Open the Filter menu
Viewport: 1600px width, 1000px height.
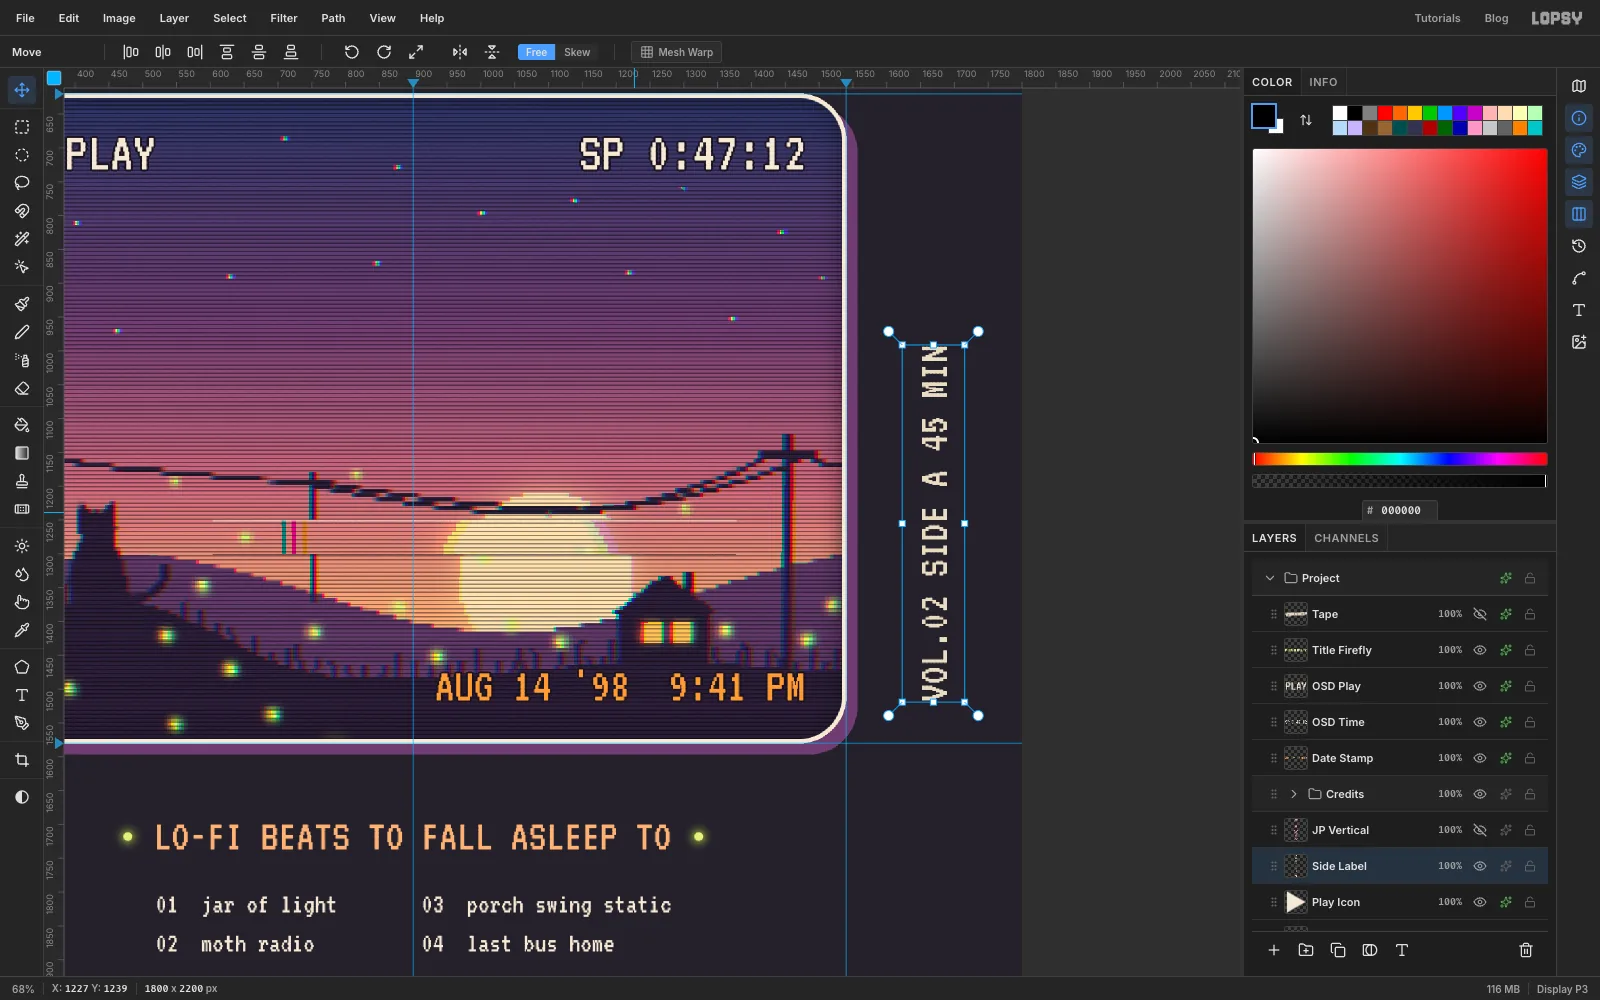coord(284,18)
